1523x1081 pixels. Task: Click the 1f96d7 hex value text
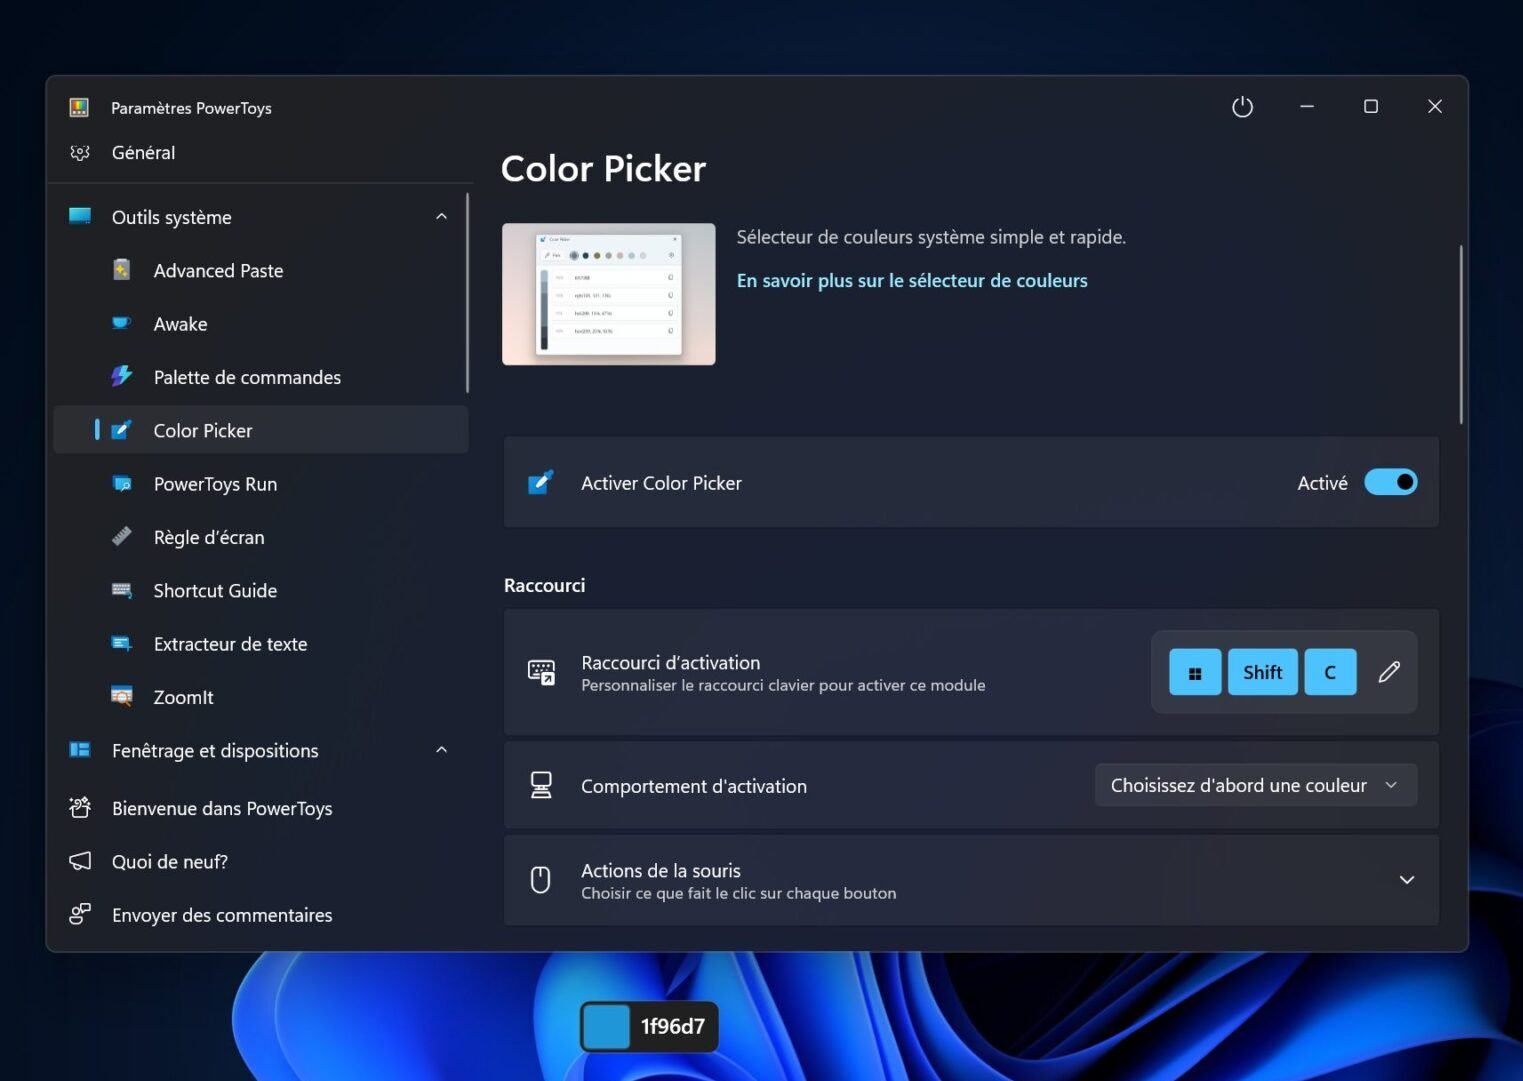[672, 1026]
